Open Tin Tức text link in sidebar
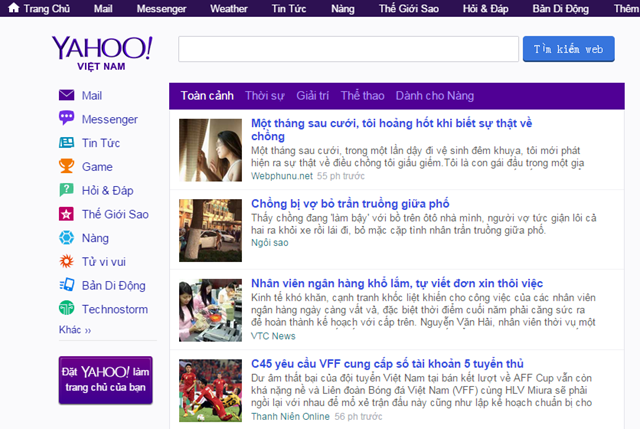The height and width of the screenshot is (429, 640). pyautogui.click(x=101, y=143)
